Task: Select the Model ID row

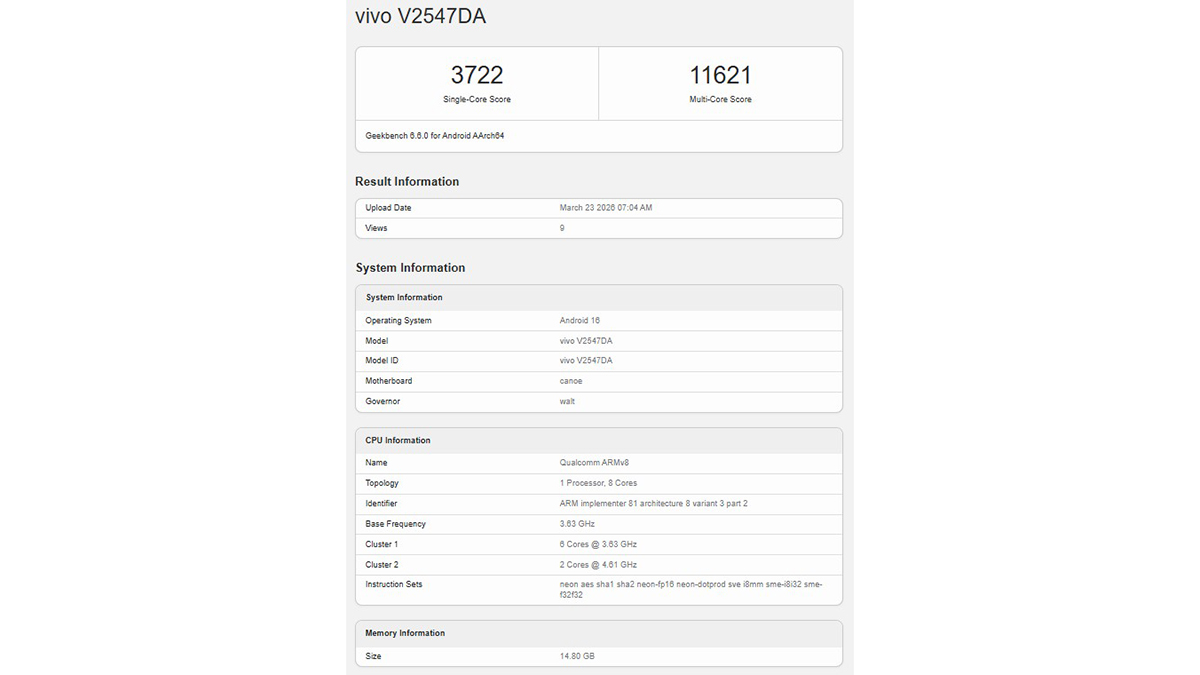Action: (584, 360)
